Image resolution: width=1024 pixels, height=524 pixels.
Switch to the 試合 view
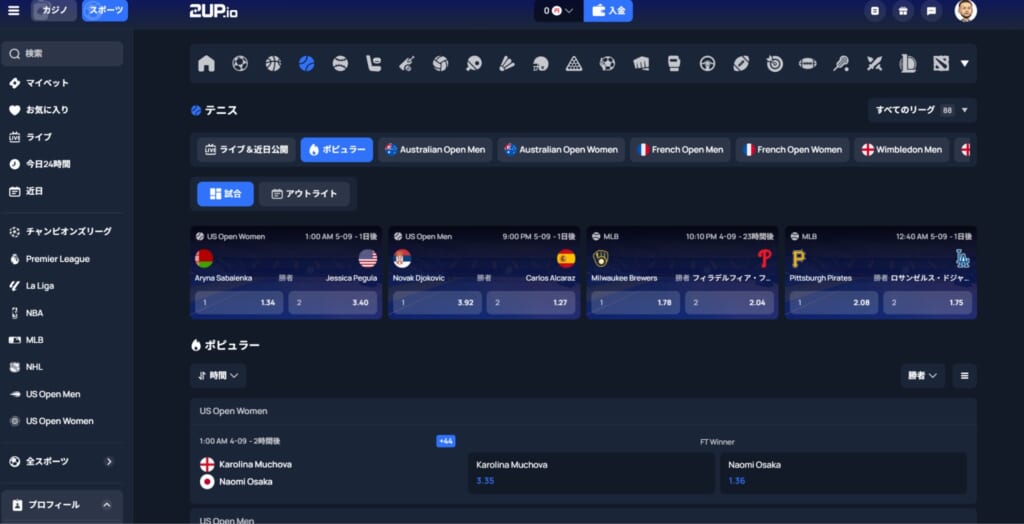225,193
